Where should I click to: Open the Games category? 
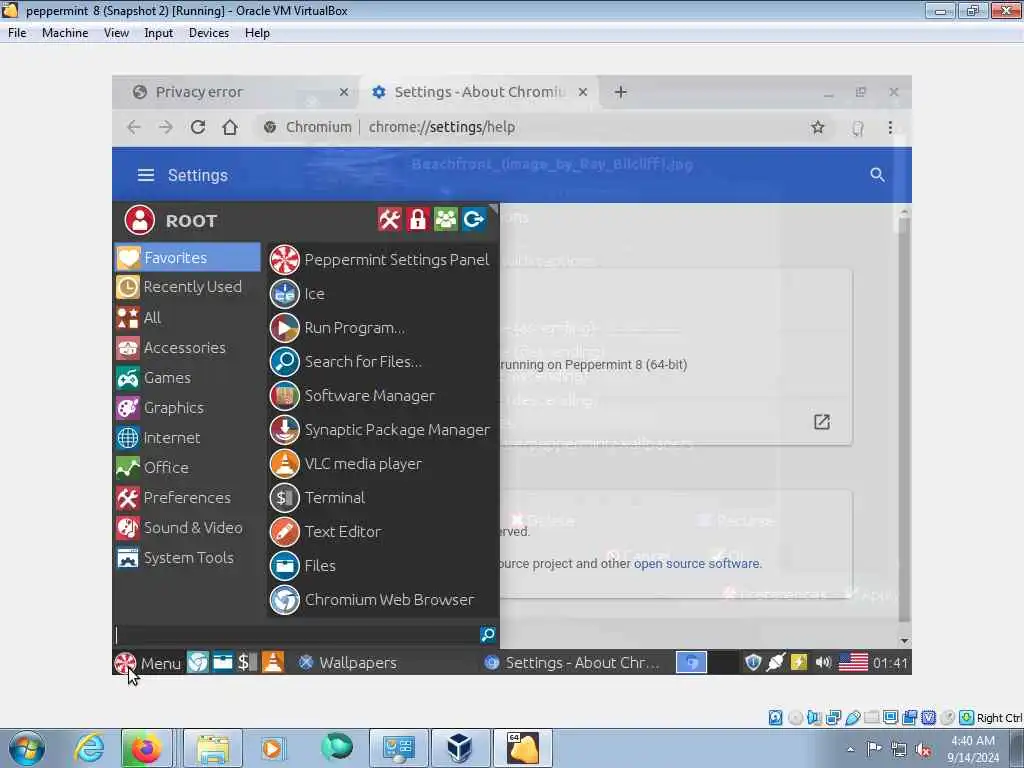click(187, 377)
